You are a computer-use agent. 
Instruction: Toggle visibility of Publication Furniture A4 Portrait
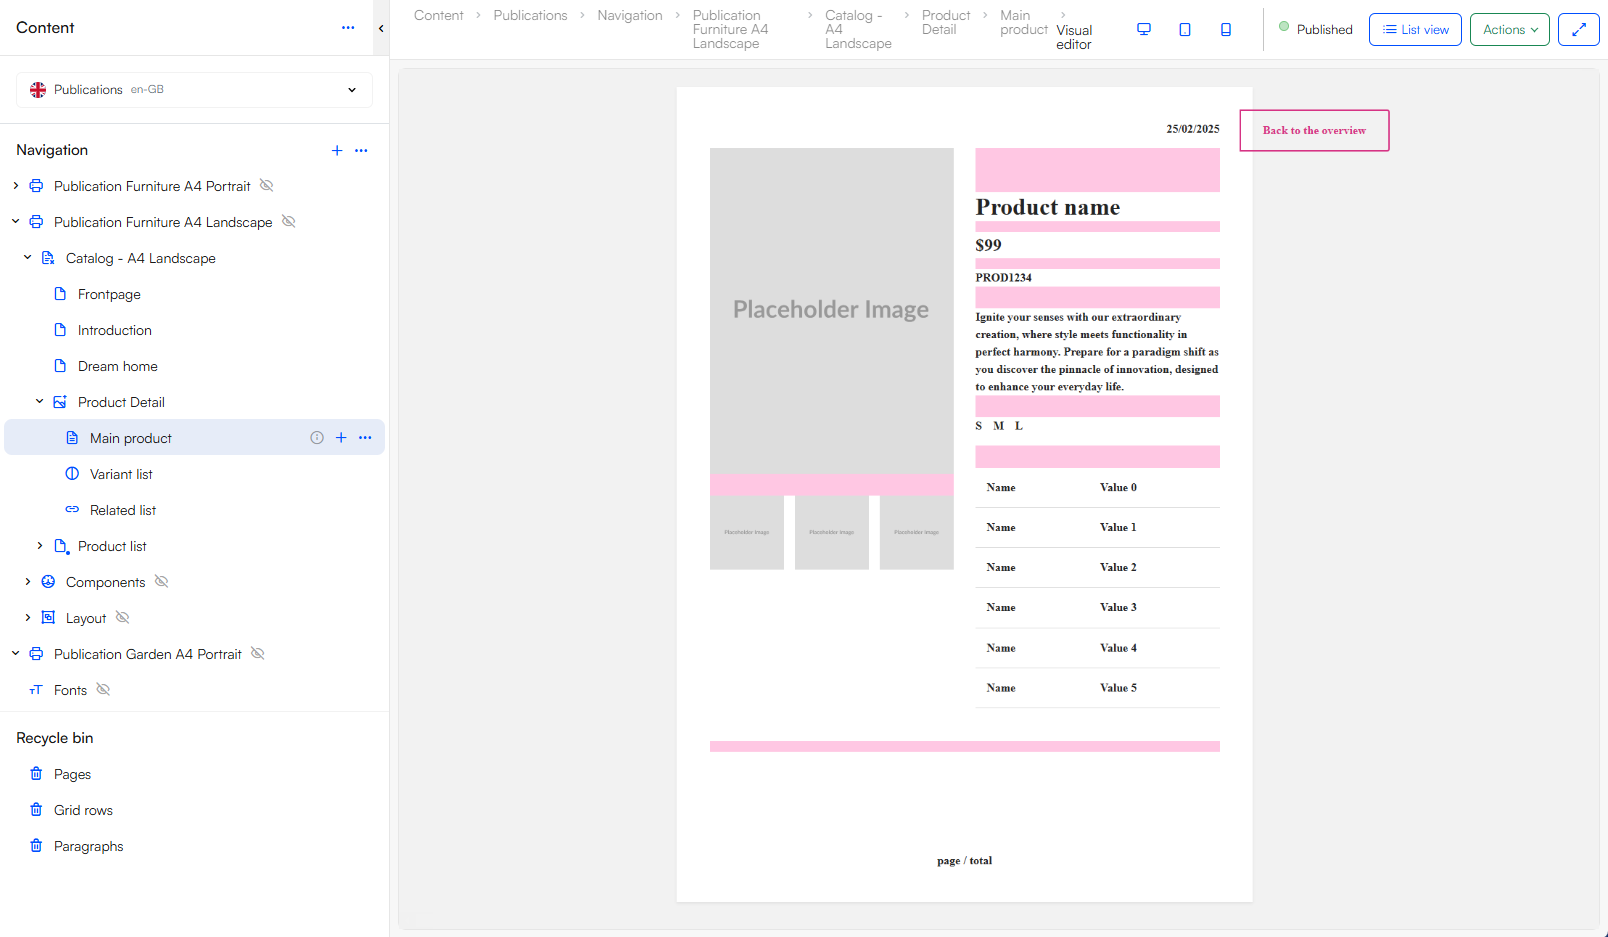click(x=267, y=185)
